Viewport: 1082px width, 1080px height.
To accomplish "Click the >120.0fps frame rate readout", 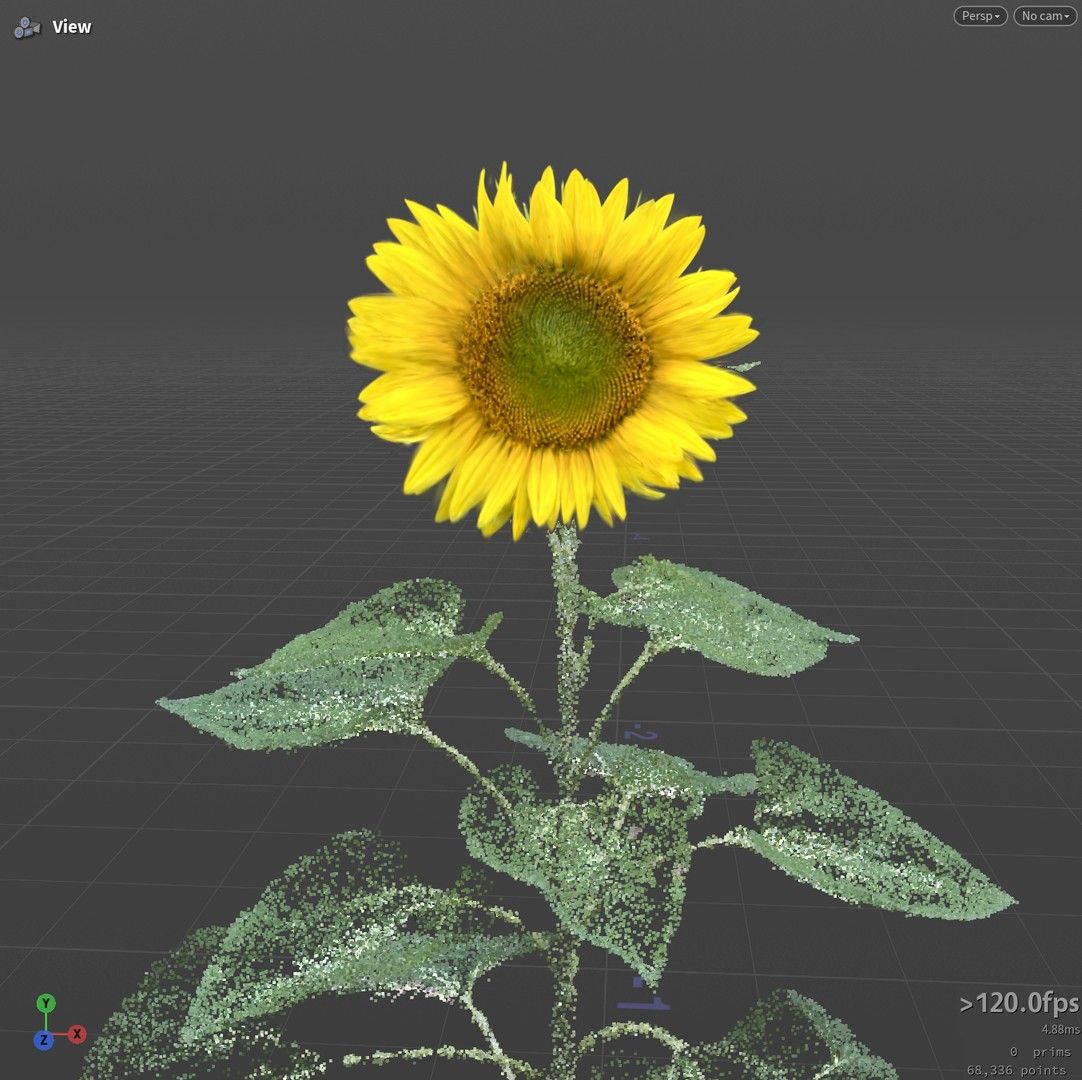I will coord(1019,1003).
